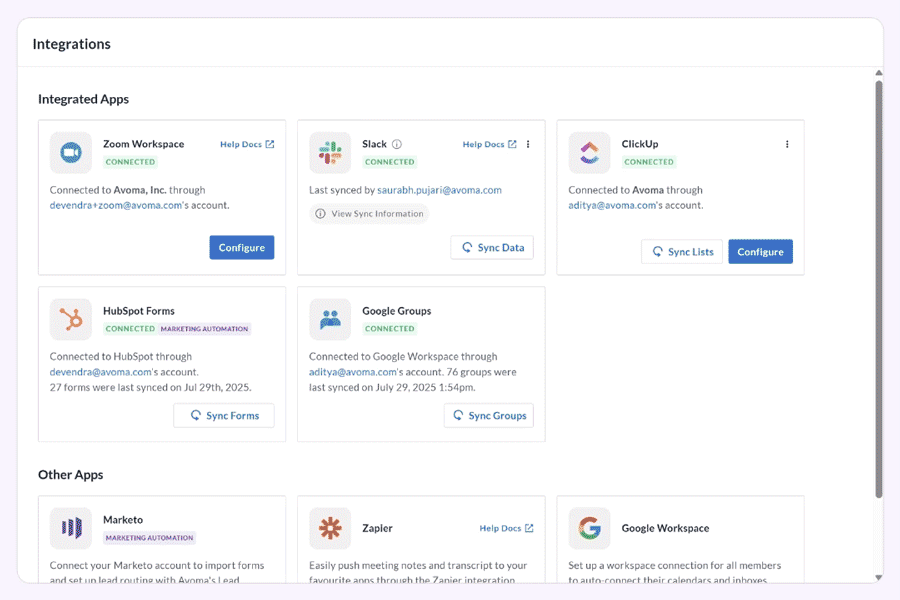Open Slack Help Docs link
This screenshot has width=900, height=600.
(x=489, y=144)
